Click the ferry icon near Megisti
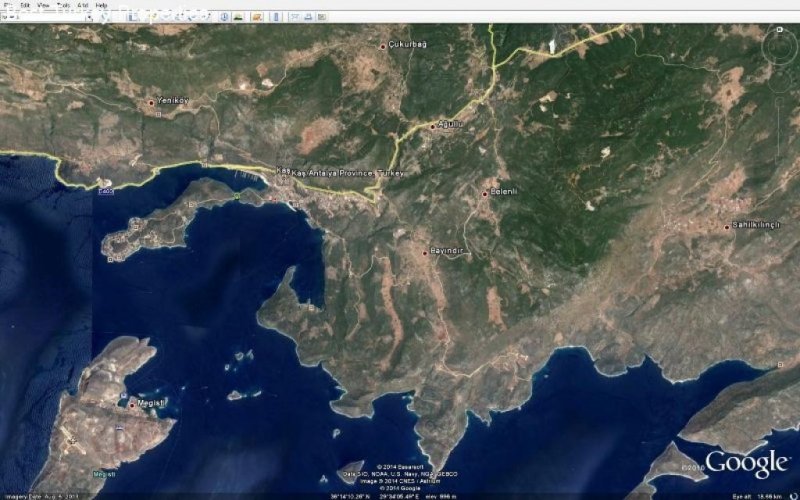The image size is (800, 500). click(124, 396)
